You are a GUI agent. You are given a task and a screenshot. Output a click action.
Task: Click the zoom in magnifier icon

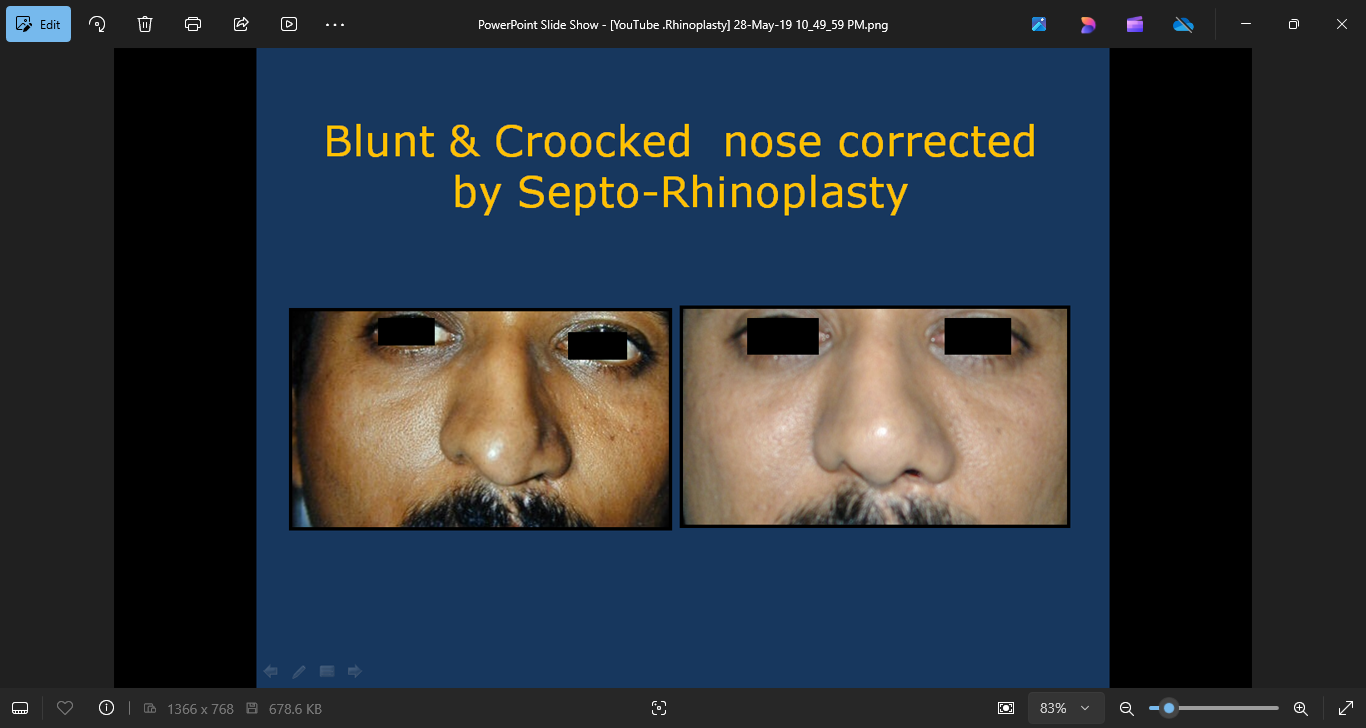(x=1301, y=708)
